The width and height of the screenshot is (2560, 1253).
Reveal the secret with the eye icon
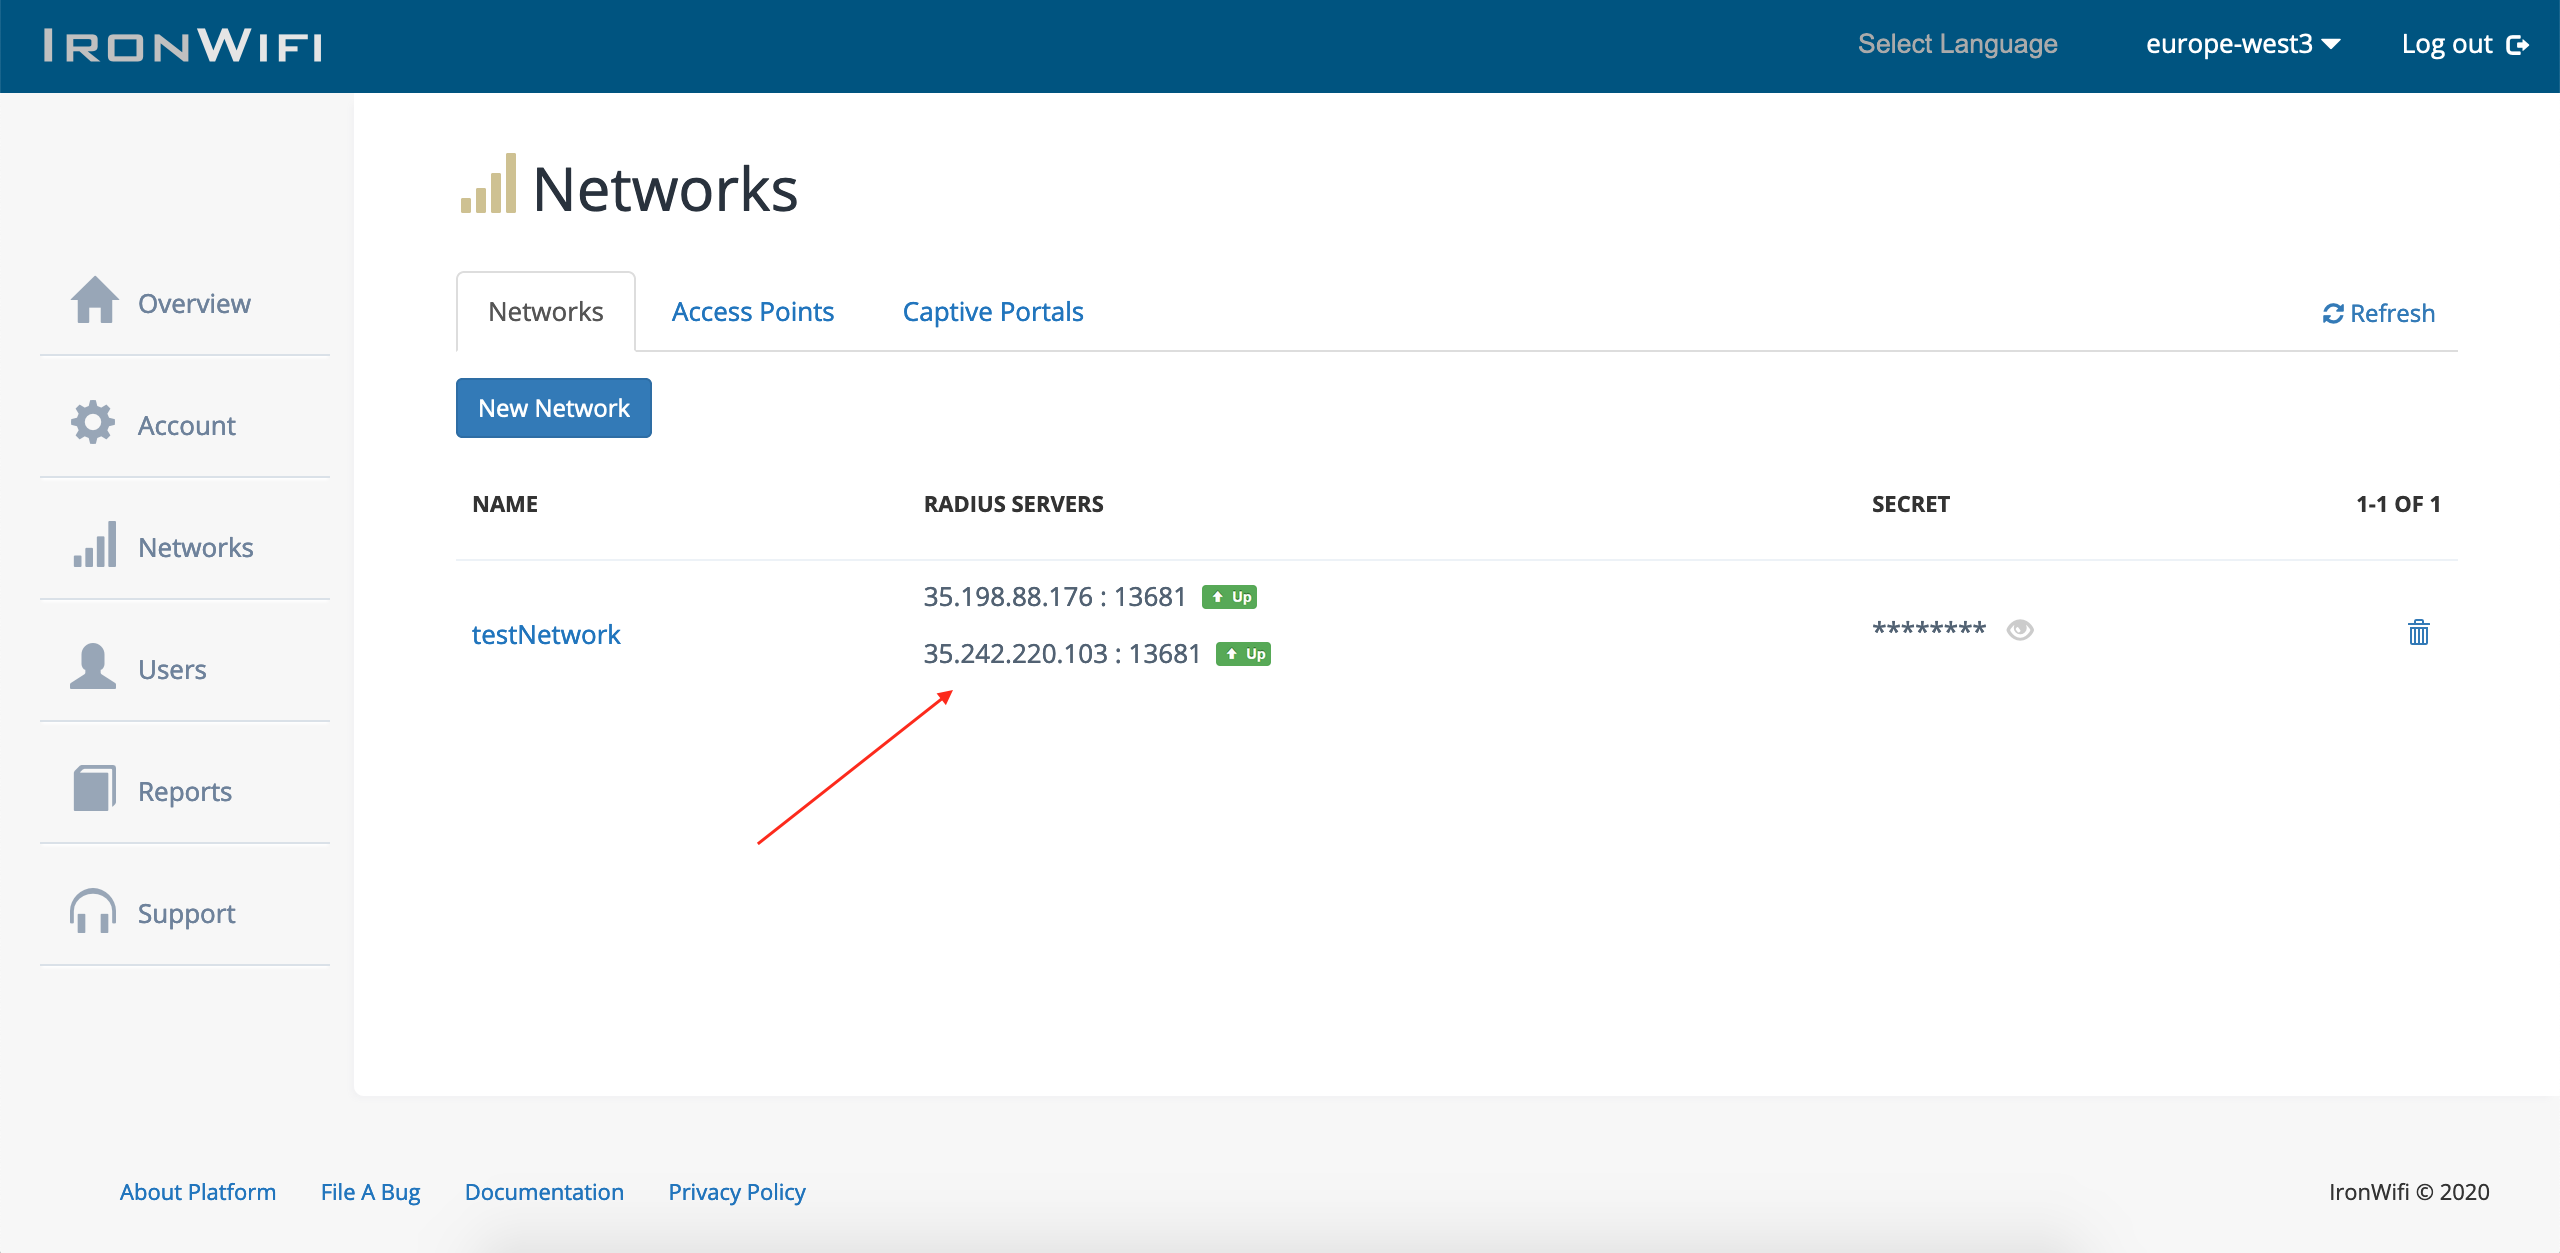(2021, 630)
